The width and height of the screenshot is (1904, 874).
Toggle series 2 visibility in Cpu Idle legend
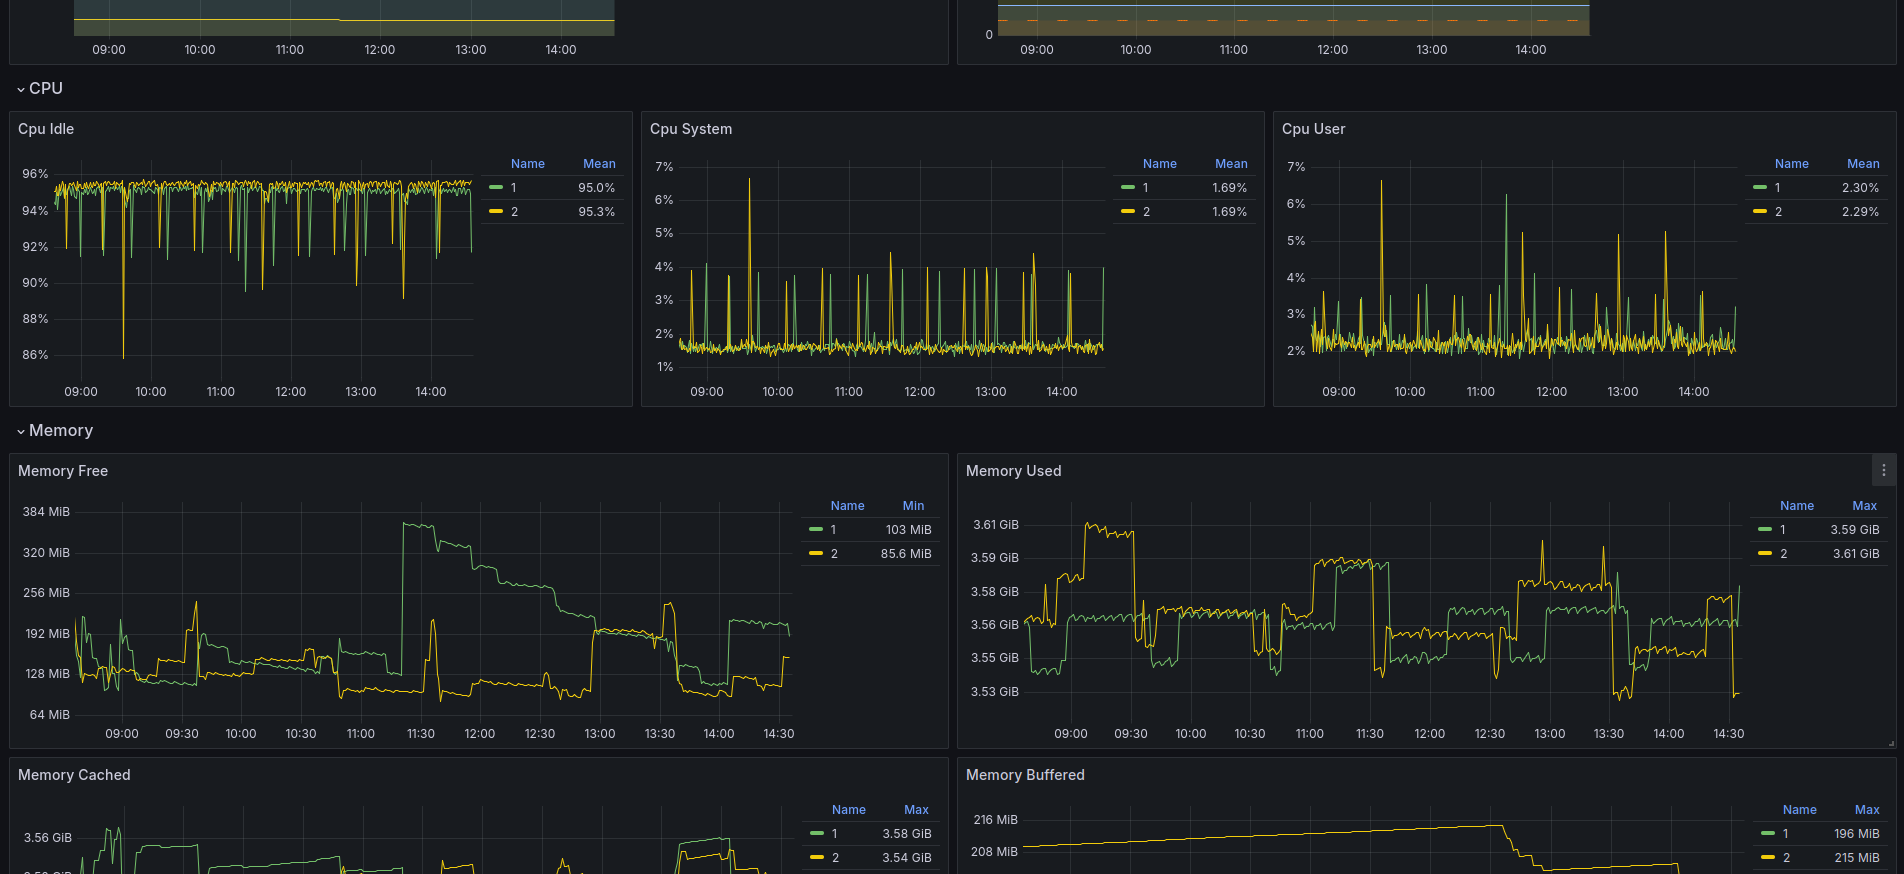(x=514, y=212)
